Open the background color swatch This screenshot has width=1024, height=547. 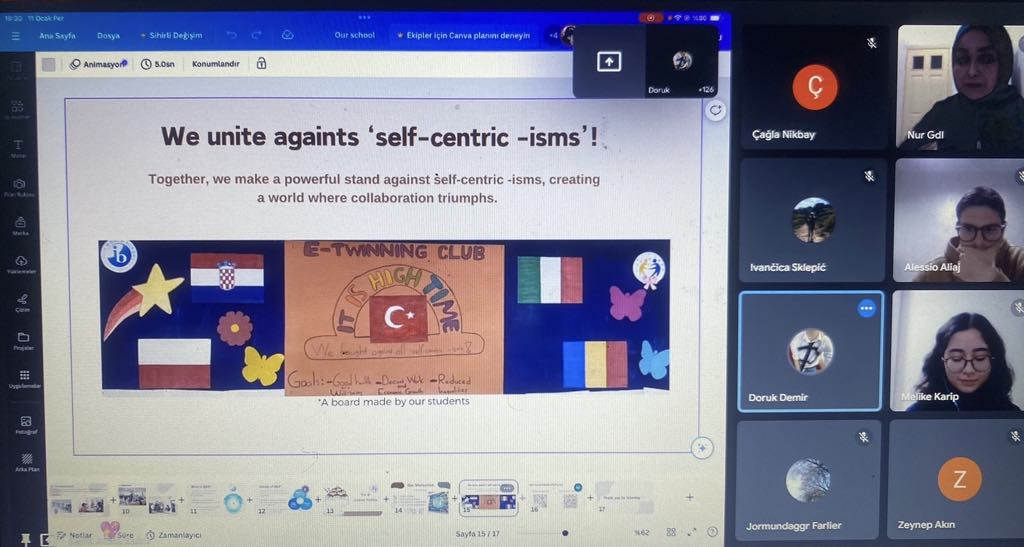tap(48, 64)
